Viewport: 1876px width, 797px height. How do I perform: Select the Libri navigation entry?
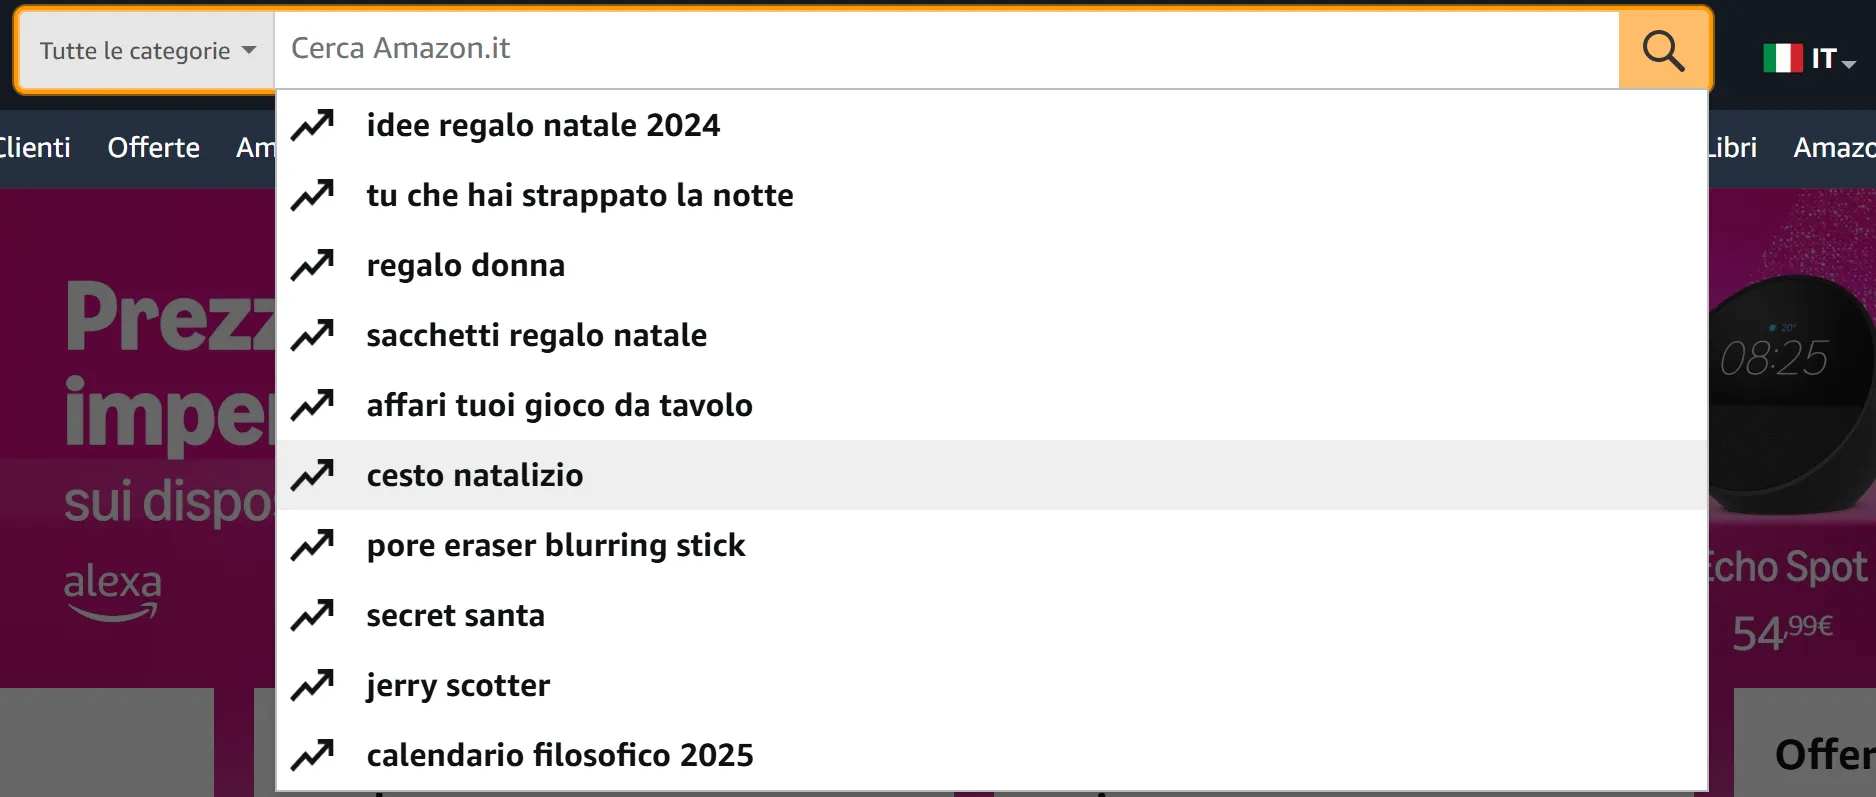(x=1732, y=147)
